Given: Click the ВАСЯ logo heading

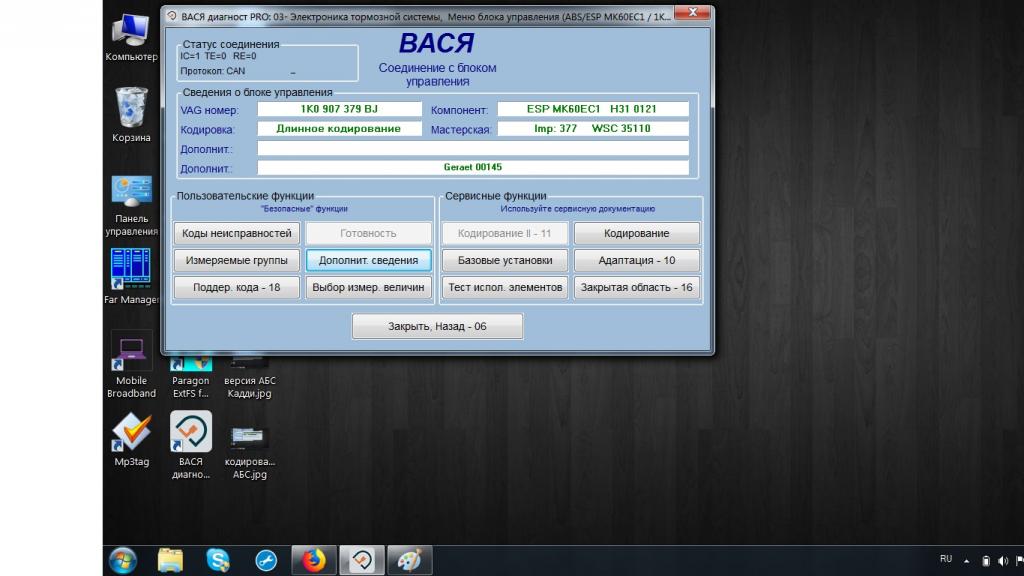Looking at the screenshot, I should pos(437,43).
